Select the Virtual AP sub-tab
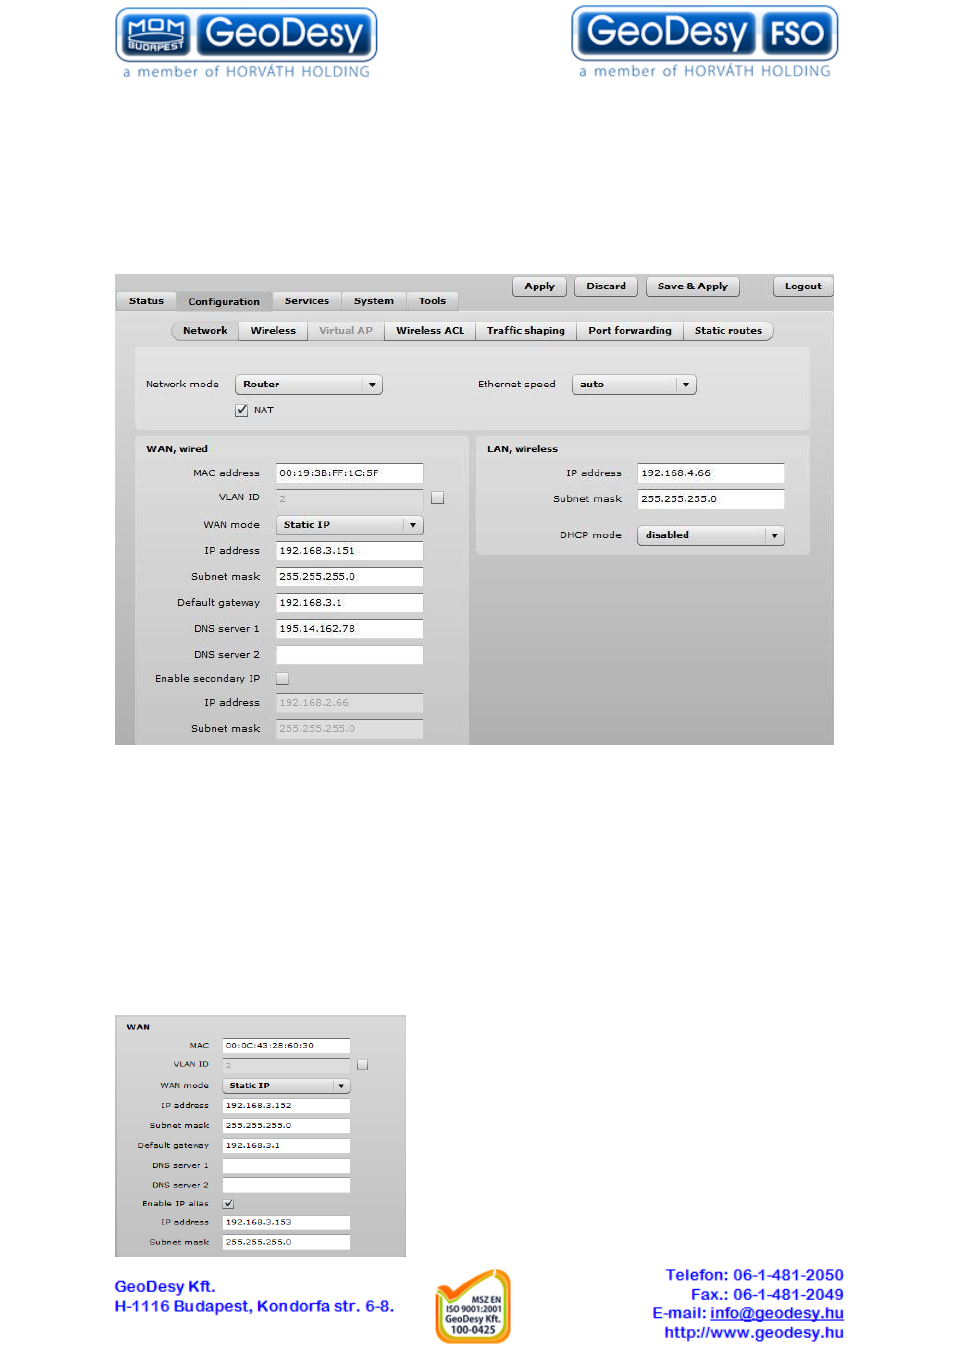The height and width of the screenshot is (1348, 954). click(x=346, y=331)
